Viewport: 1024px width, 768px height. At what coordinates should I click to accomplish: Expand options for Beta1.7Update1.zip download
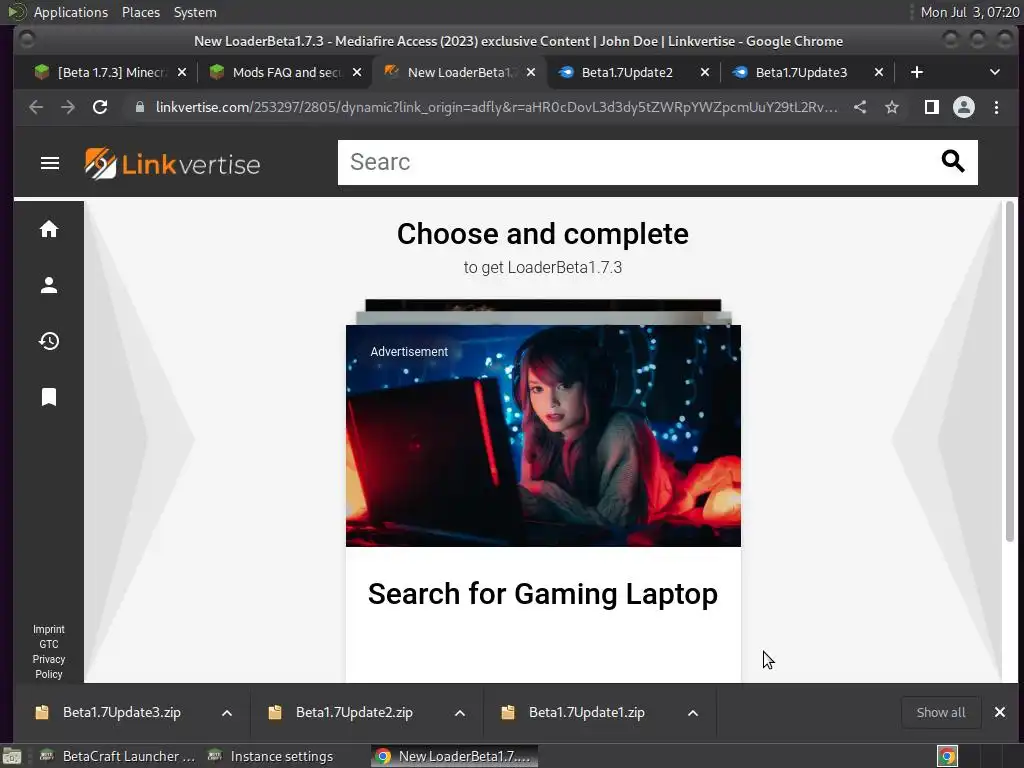click(693, 712)
